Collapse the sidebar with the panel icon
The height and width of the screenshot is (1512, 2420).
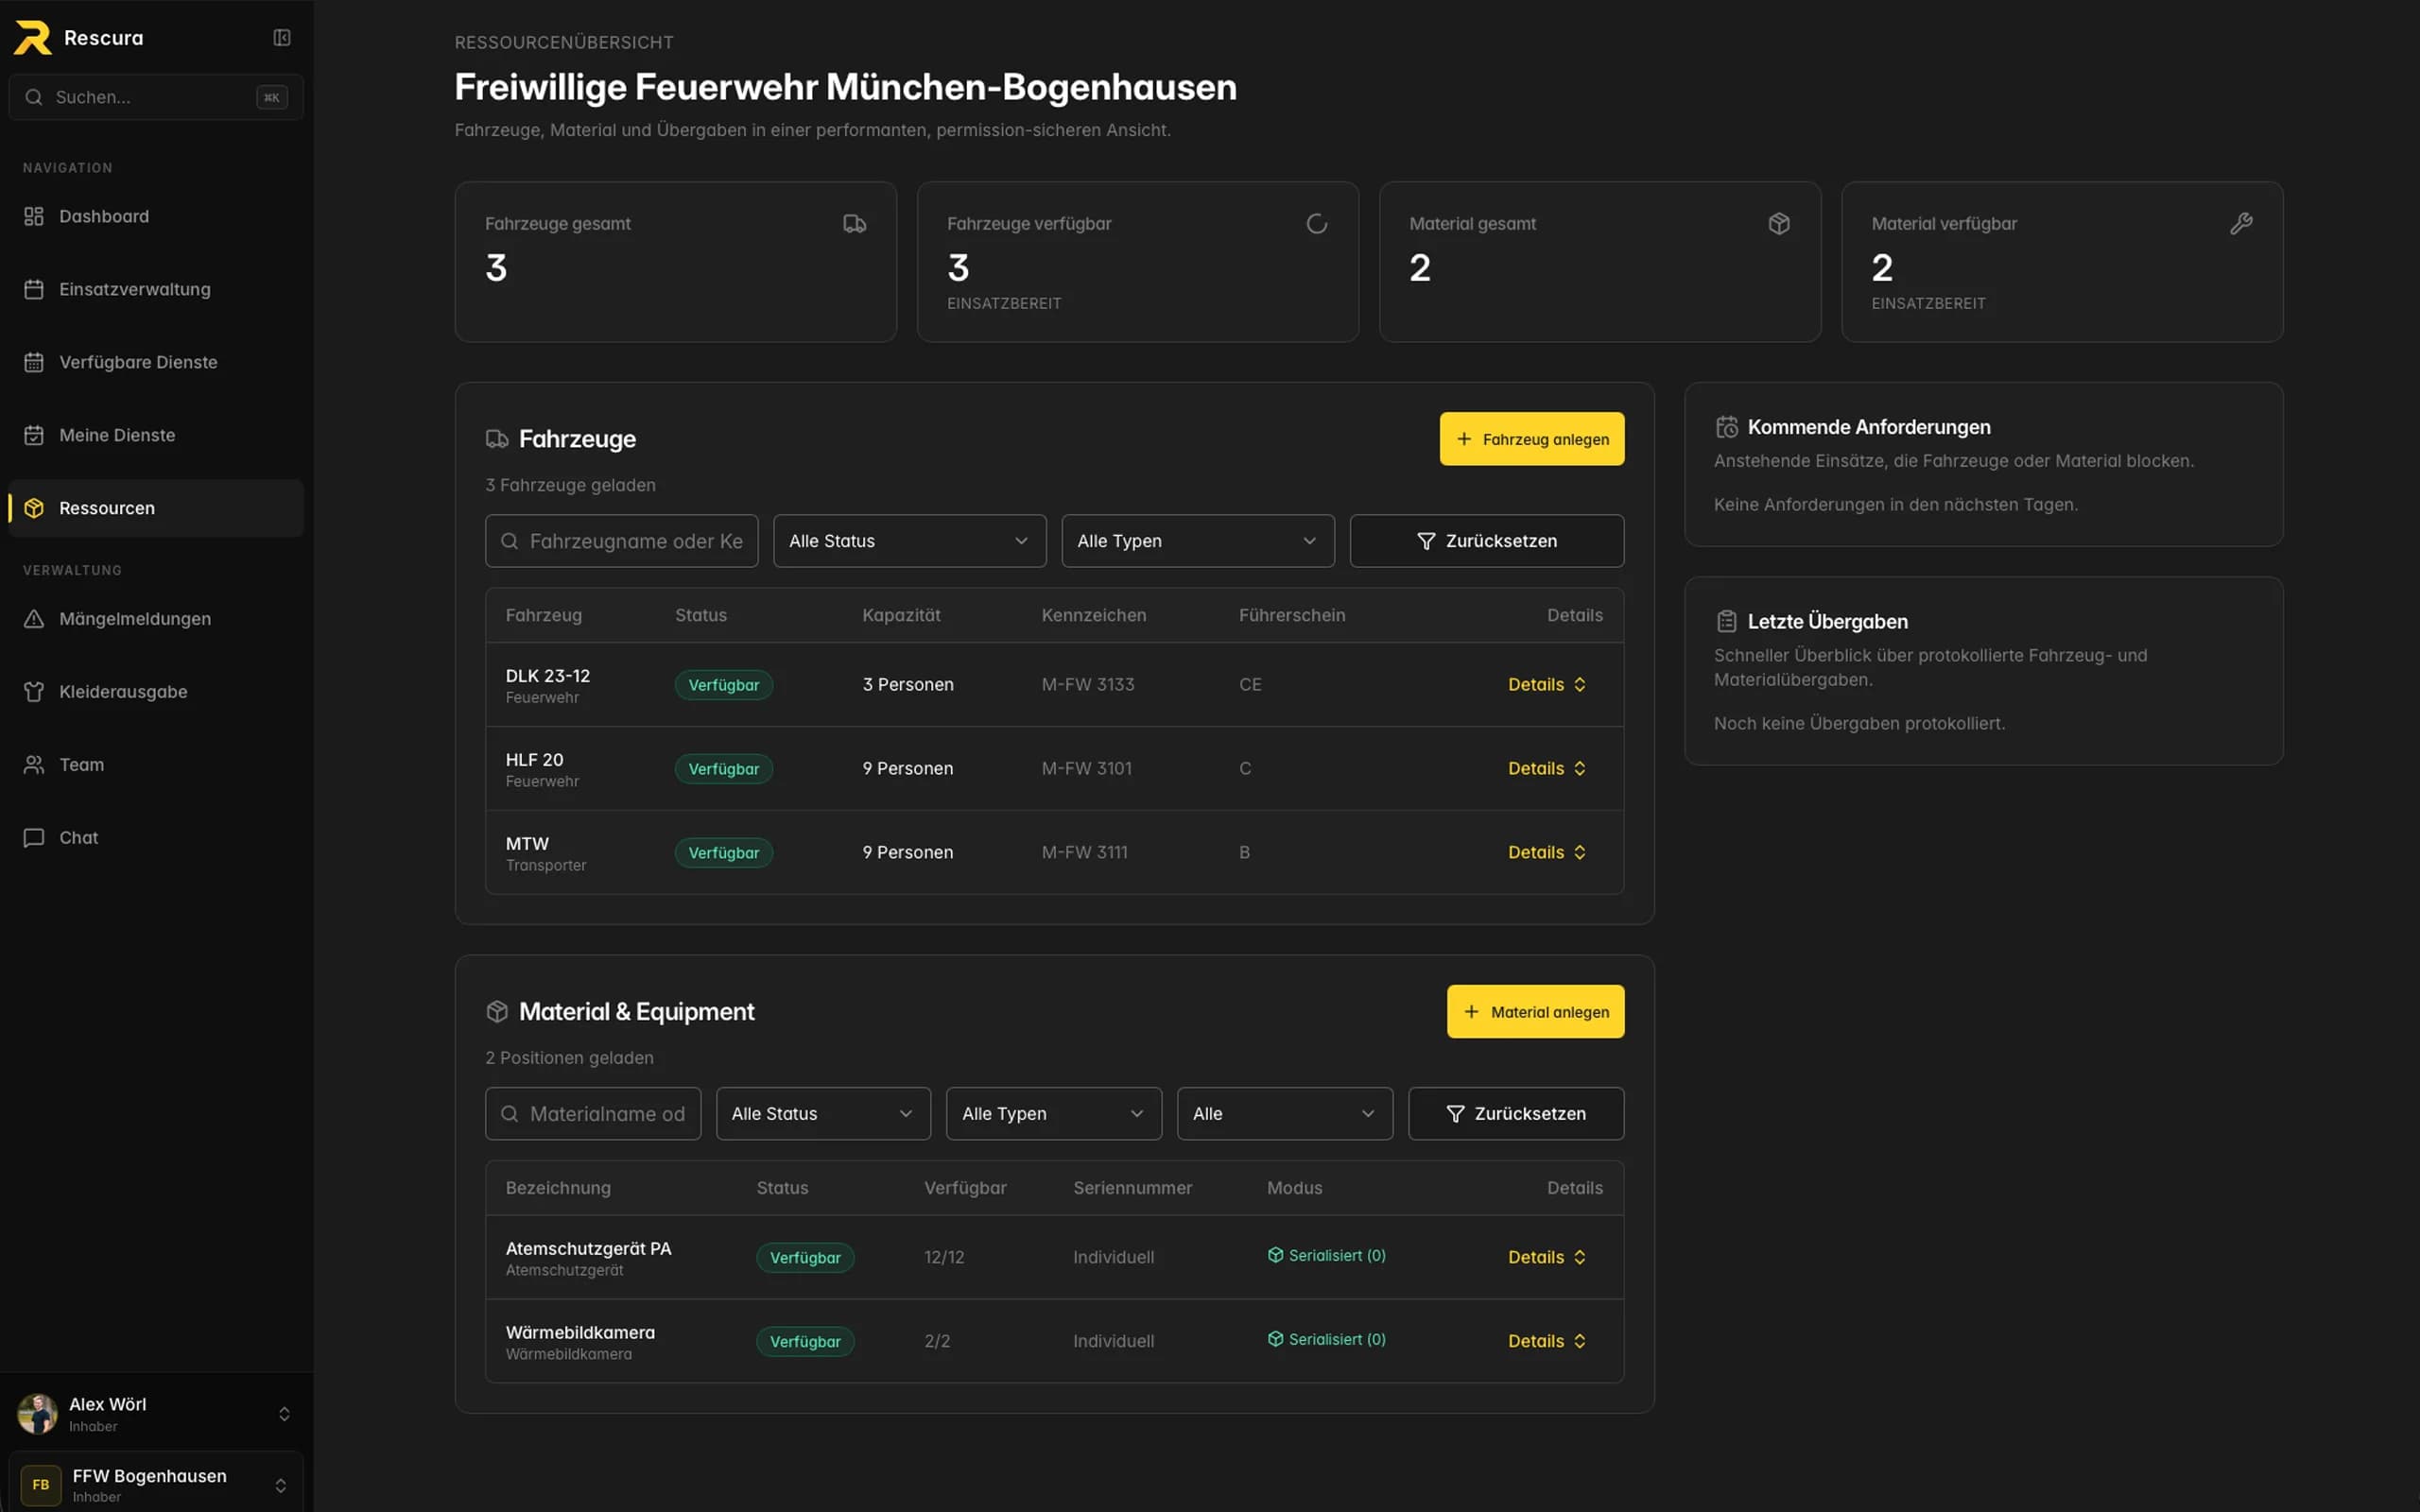282,37
